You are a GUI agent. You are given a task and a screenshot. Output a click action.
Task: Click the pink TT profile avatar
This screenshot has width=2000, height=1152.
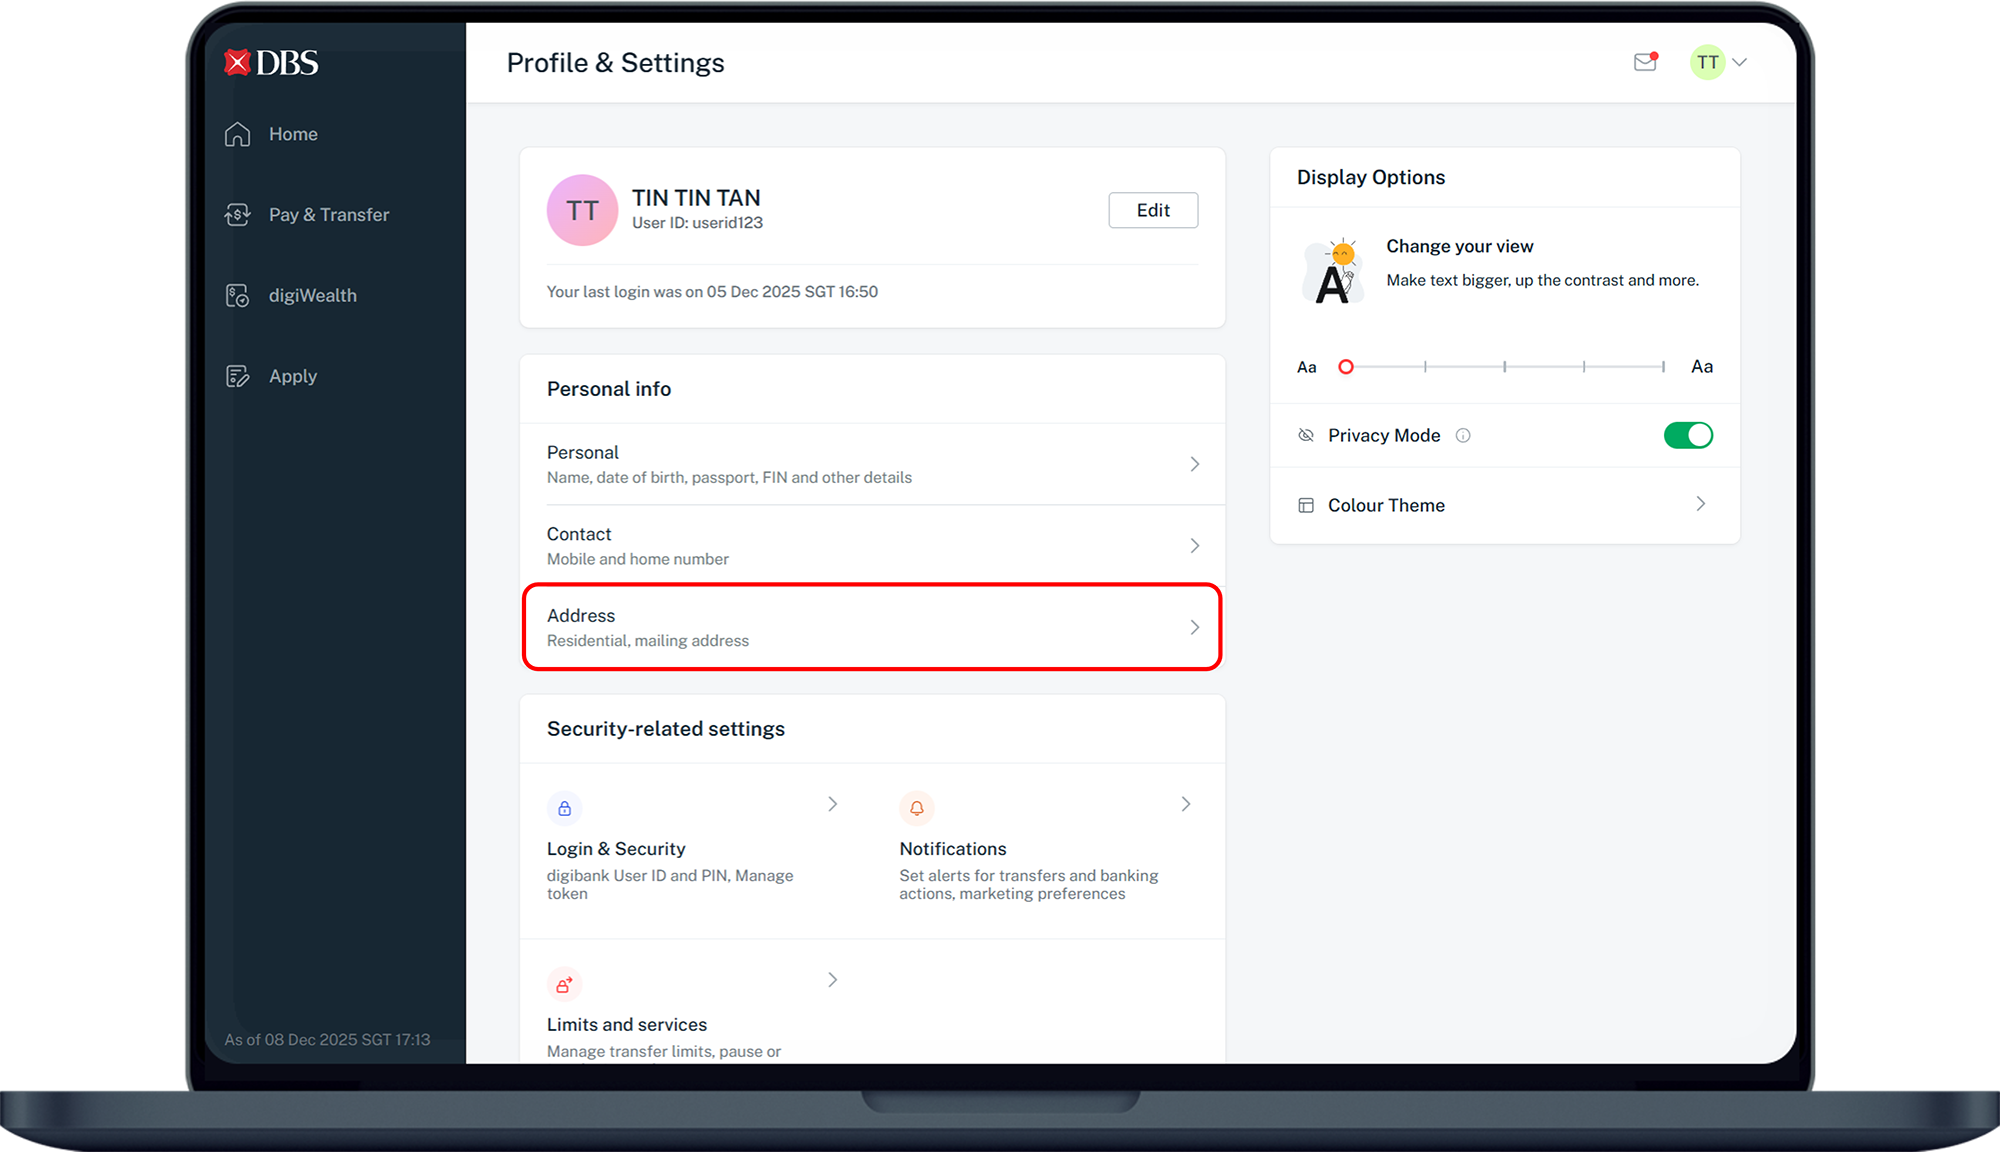(x=582, y=210)
